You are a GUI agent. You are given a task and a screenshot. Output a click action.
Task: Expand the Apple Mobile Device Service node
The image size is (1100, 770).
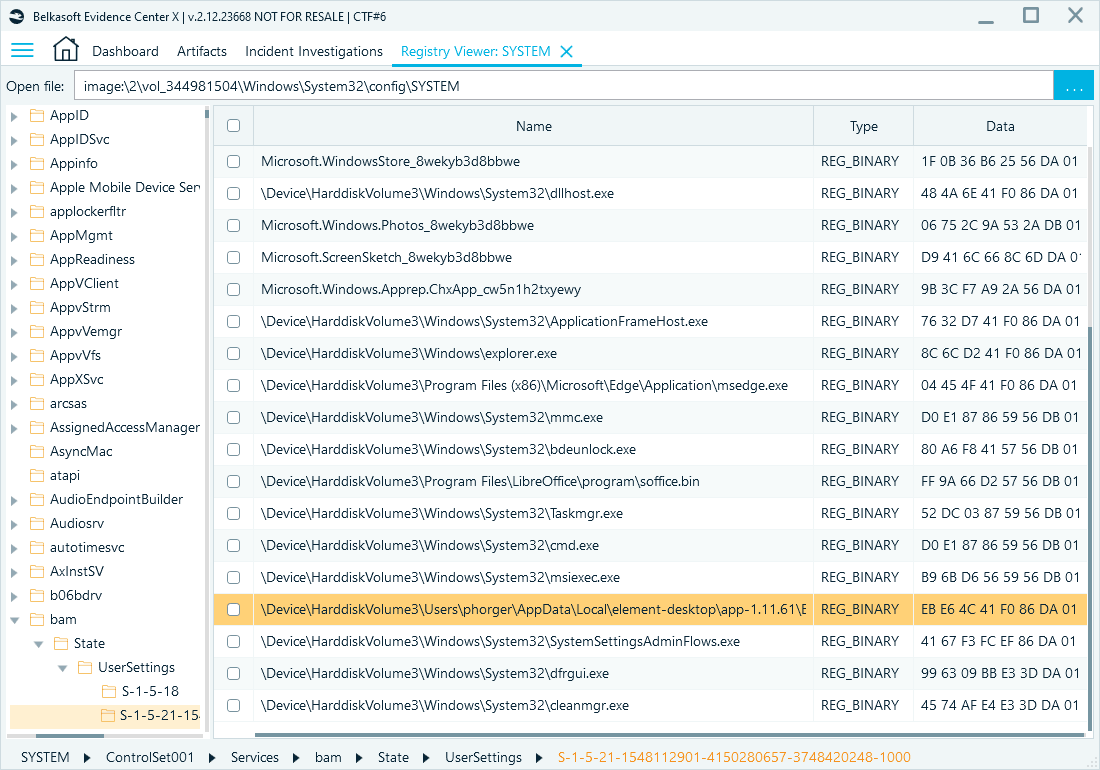click(14, 188)
